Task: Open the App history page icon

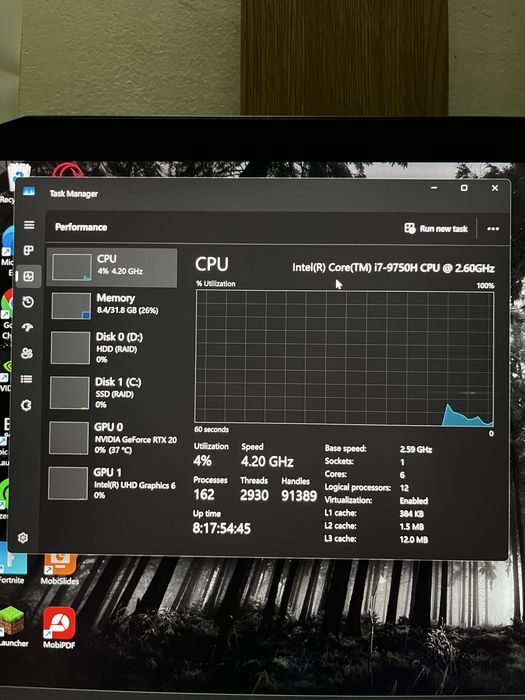Action: [x=28, y=302]
